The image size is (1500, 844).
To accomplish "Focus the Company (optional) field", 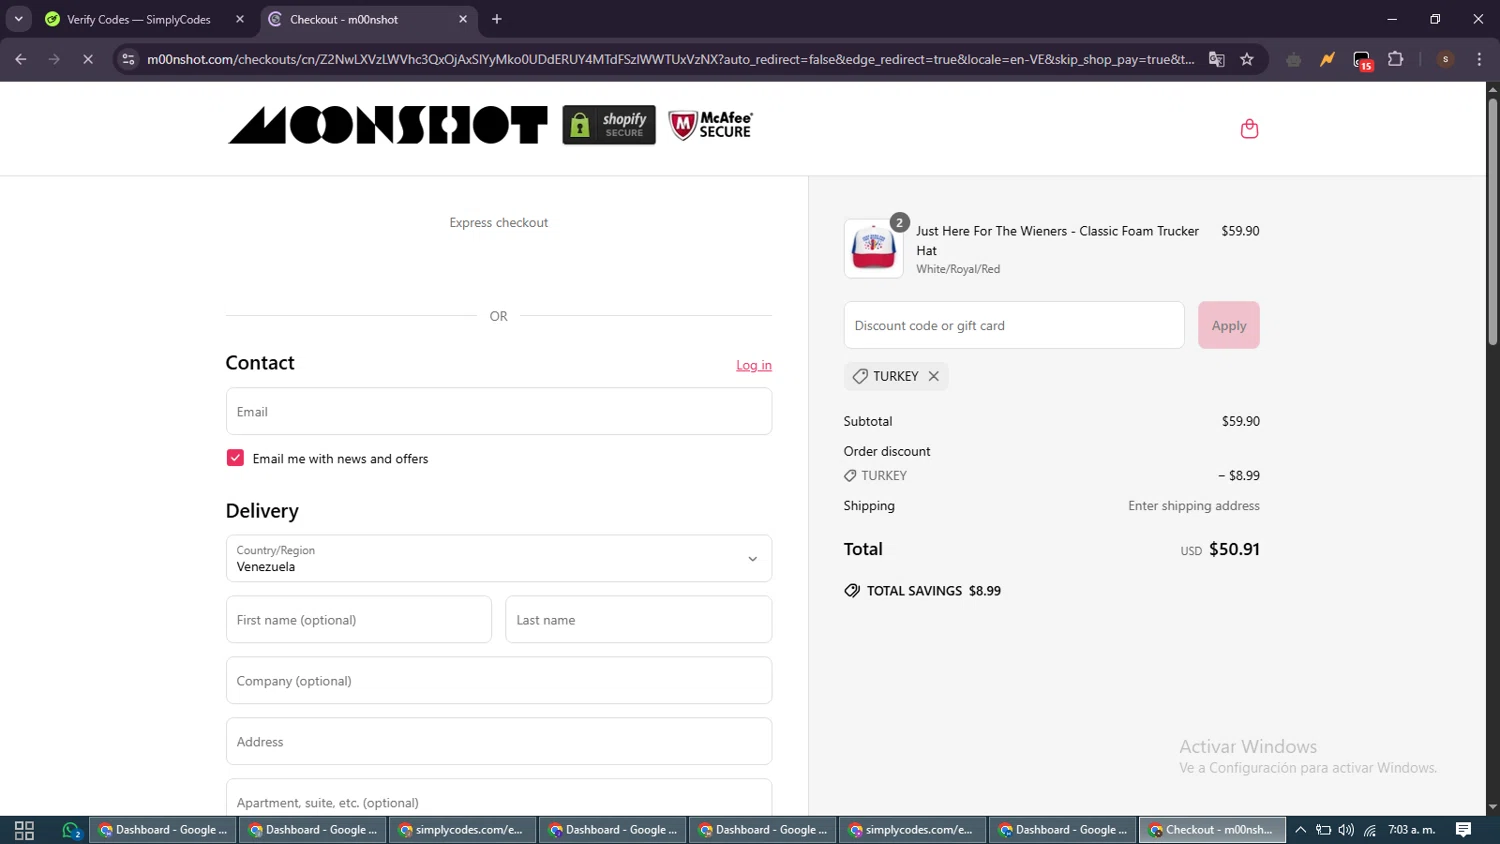I will tap(499, 680).
